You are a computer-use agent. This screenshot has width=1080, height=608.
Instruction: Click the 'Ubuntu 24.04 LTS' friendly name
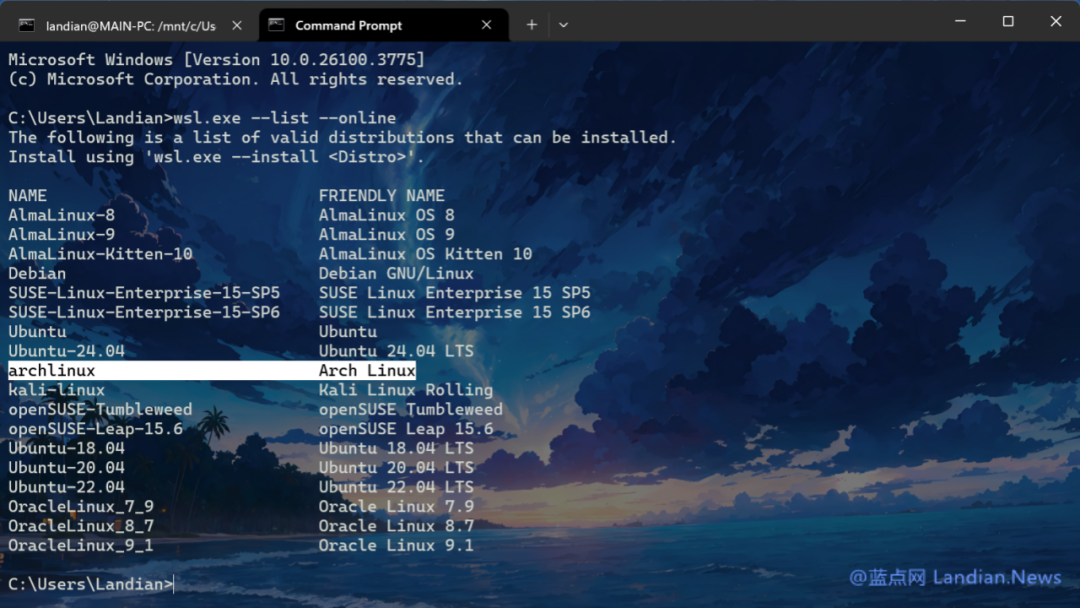(x=396, y=351)
